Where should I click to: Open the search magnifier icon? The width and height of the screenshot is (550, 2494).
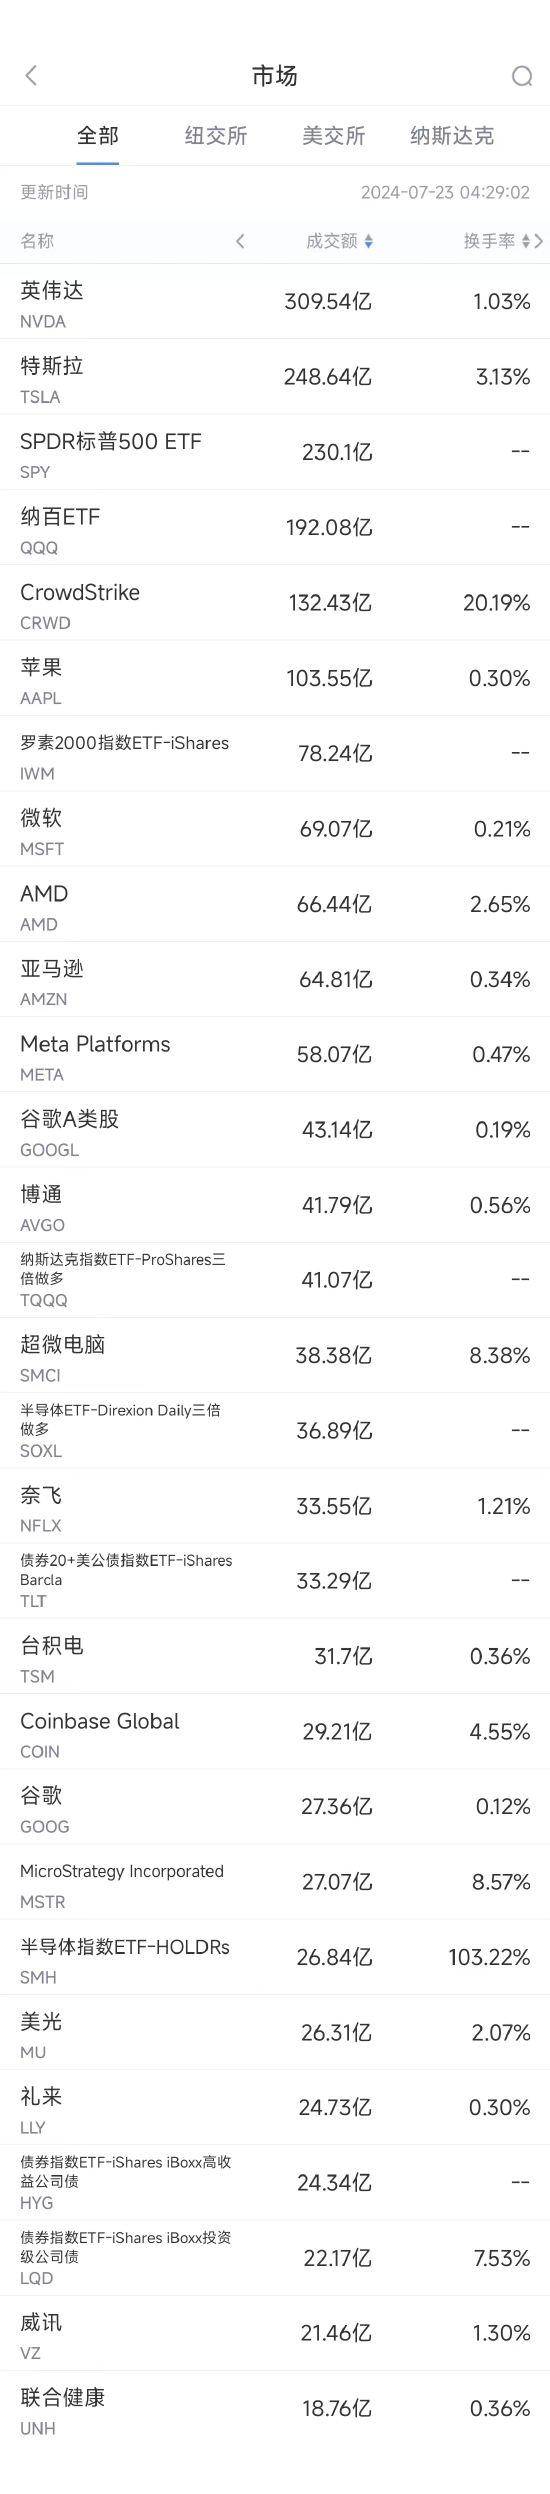521,76
